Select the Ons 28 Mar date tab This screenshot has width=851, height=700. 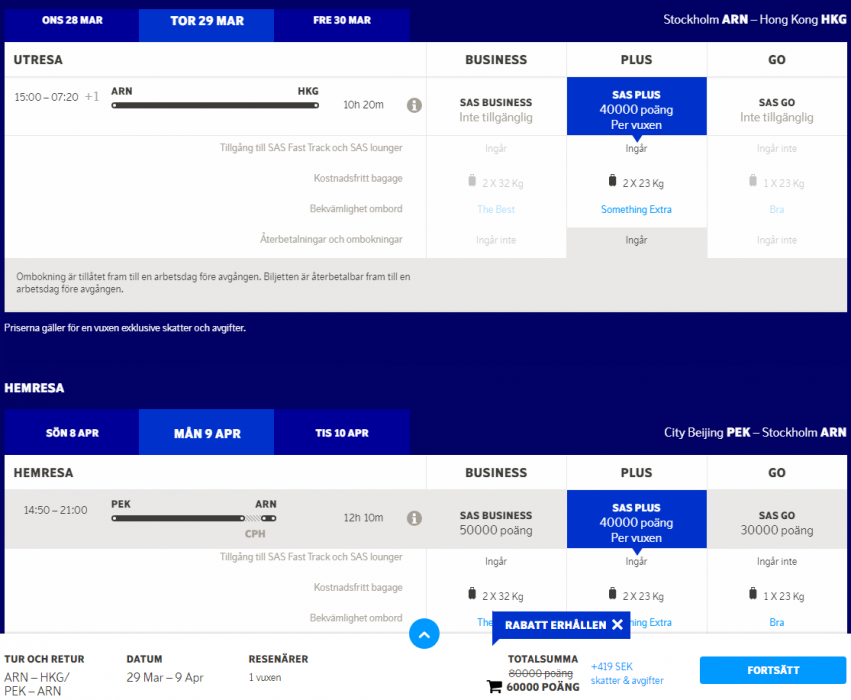click(x=71, y=21)
